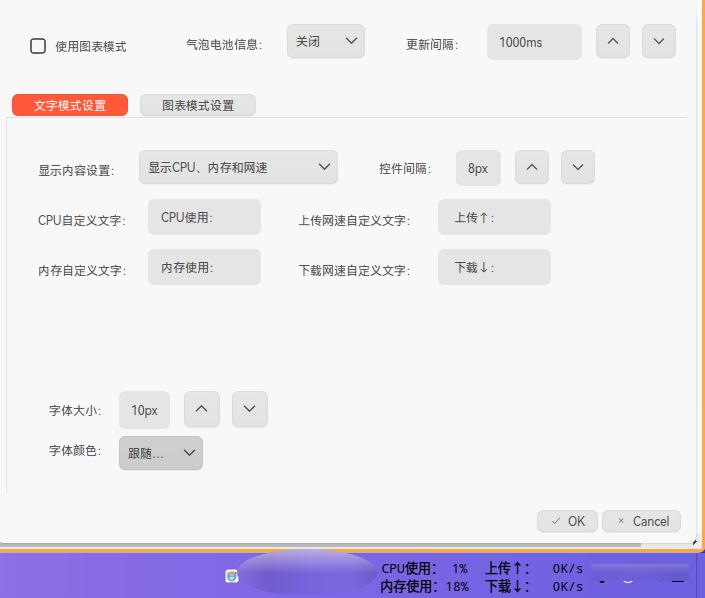Click the 显示内容设置 label
The height and width of the screenshot is (598, 705).
(x=76, y=171)
